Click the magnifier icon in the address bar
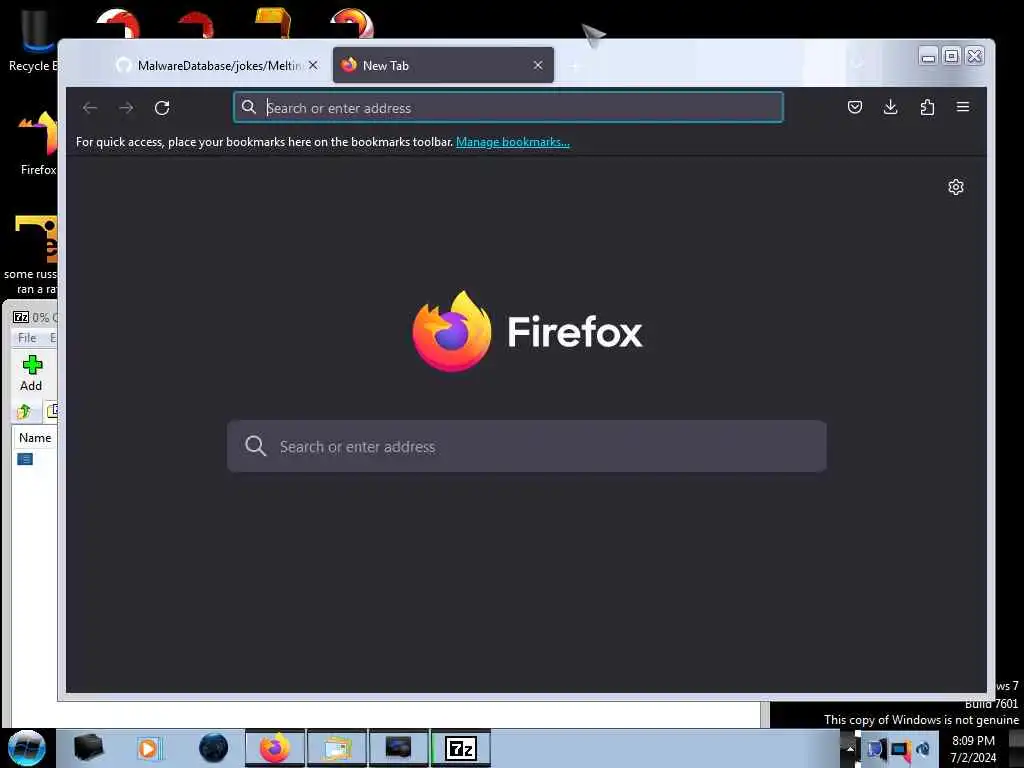The height and width of the screenshot is (768, 1024). coord(249,107)
